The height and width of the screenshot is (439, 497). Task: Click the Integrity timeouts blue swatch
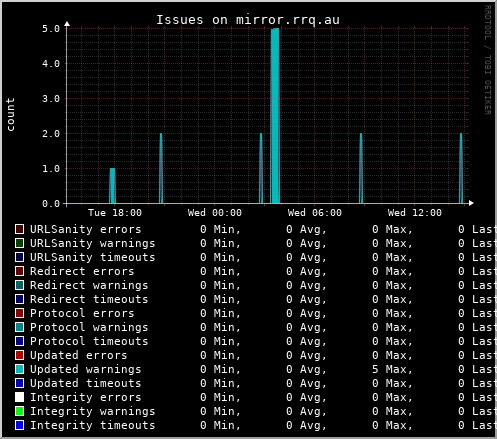click(19, 425)
